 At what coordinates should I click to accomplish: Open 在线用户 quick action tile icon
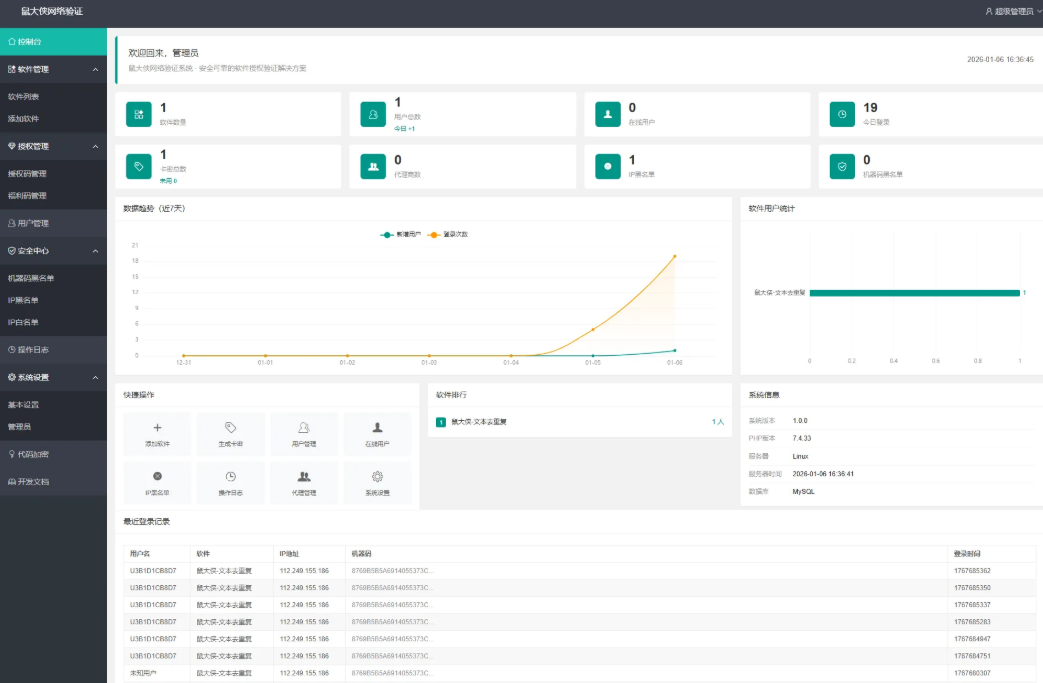click(377, 427)
